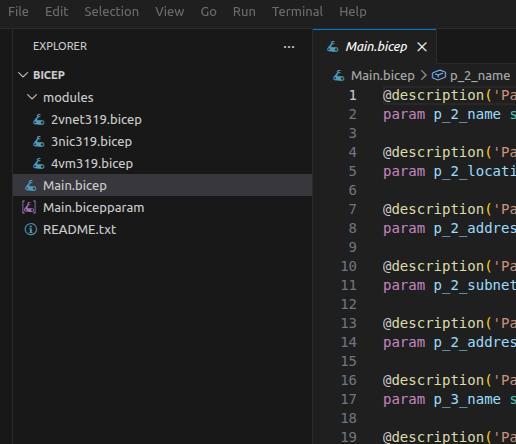516x444 pixels.
Task: Open the File menu
Action: click(x=18, y=12)
